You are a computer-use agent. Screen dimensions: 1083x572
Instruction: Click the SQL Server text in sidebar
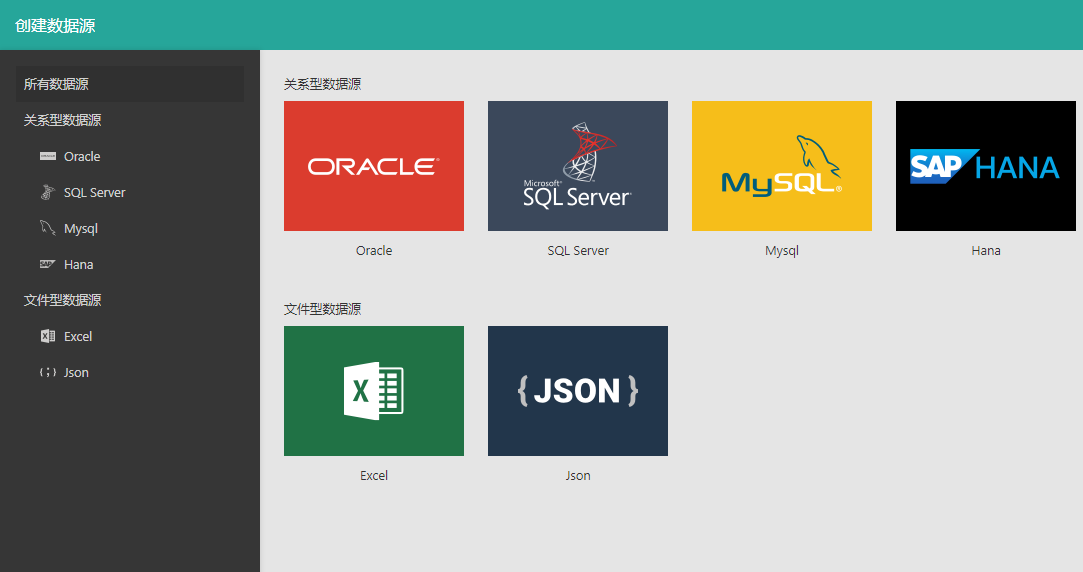pyautogui.click(x=95, y=193)
